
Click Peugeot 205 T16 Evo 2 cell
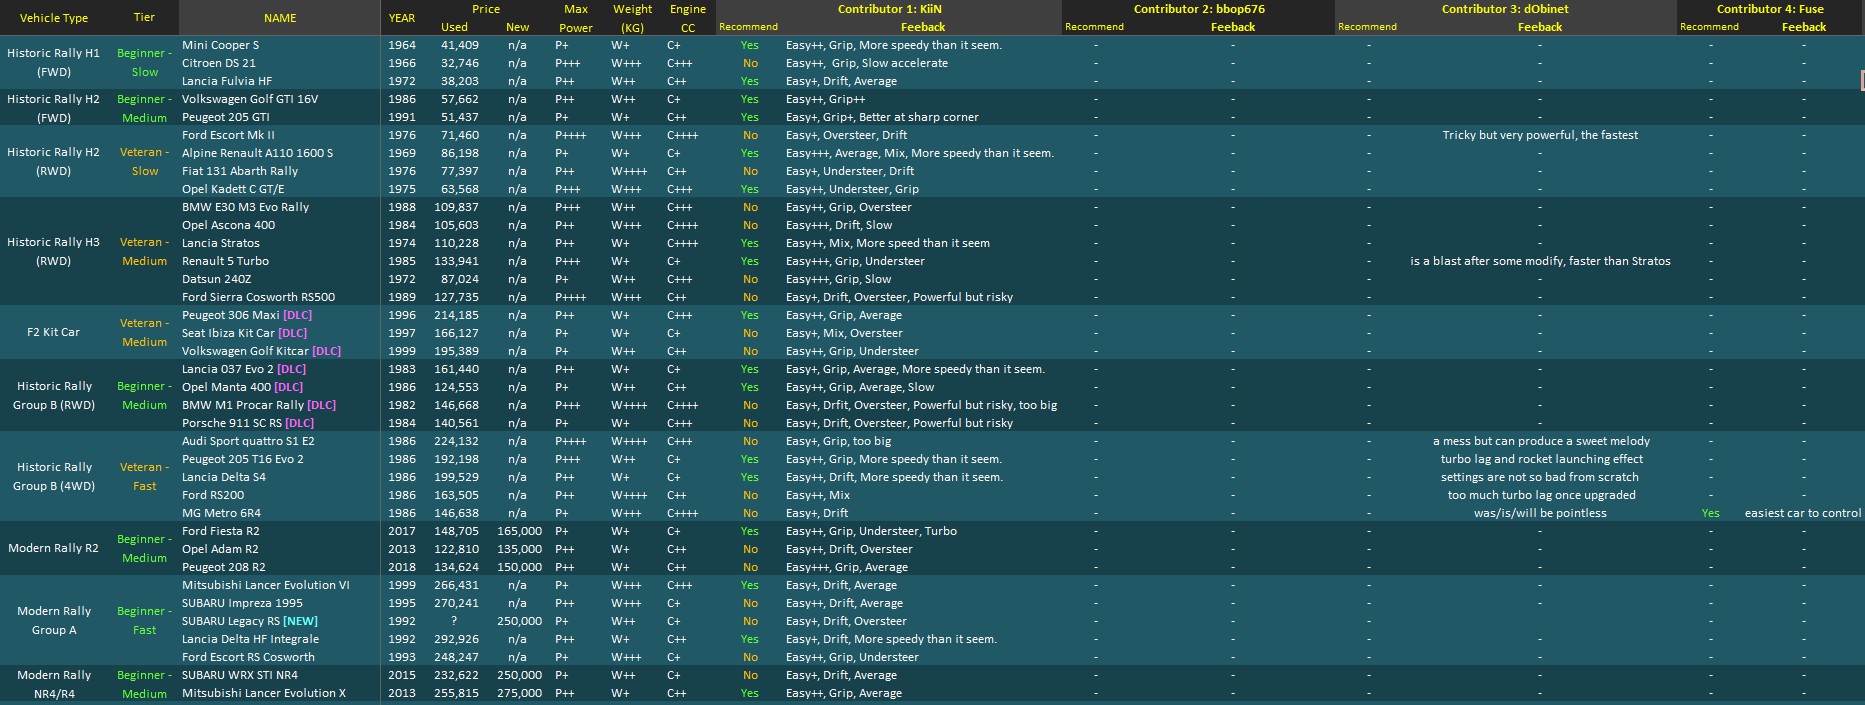click(x=280, y=459)
